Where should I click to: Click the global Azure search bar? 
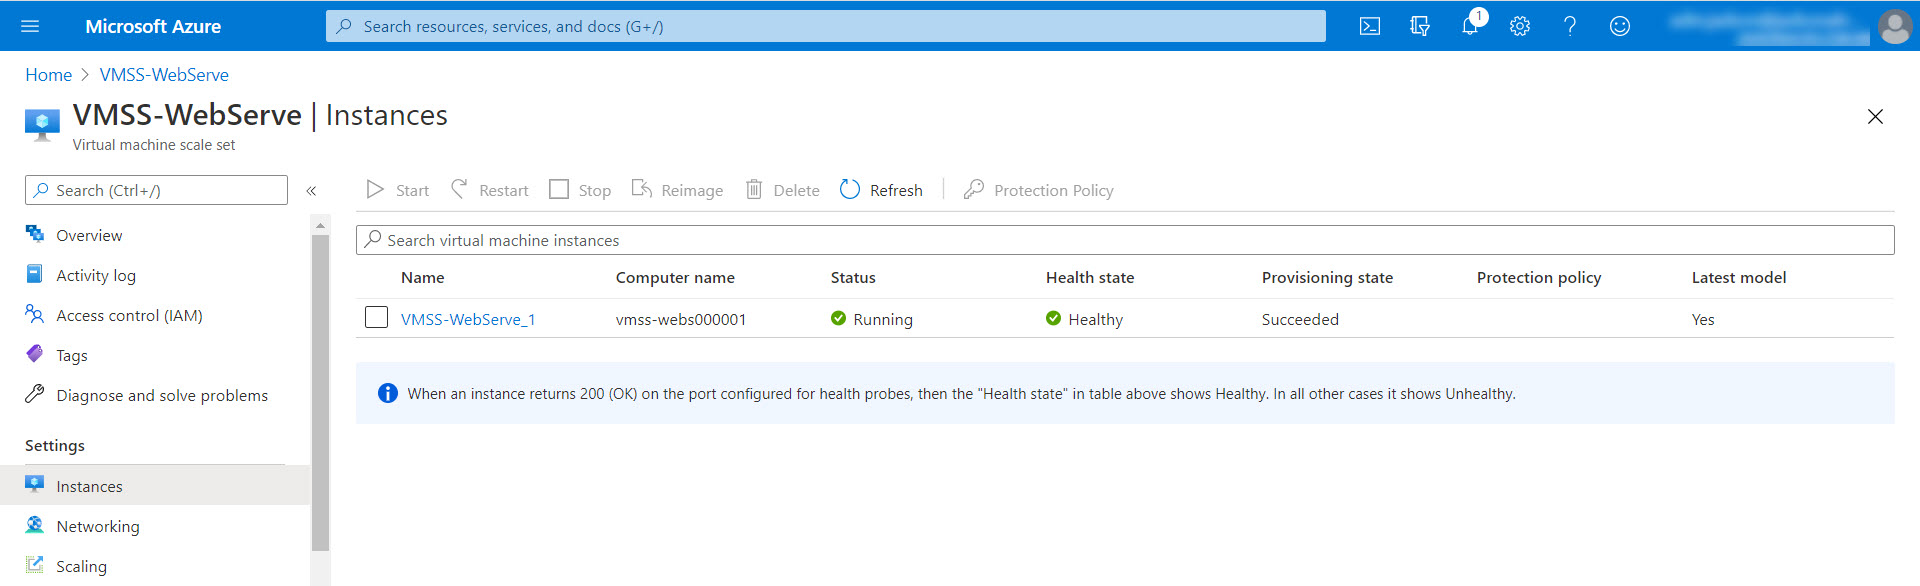click(825, 26)
